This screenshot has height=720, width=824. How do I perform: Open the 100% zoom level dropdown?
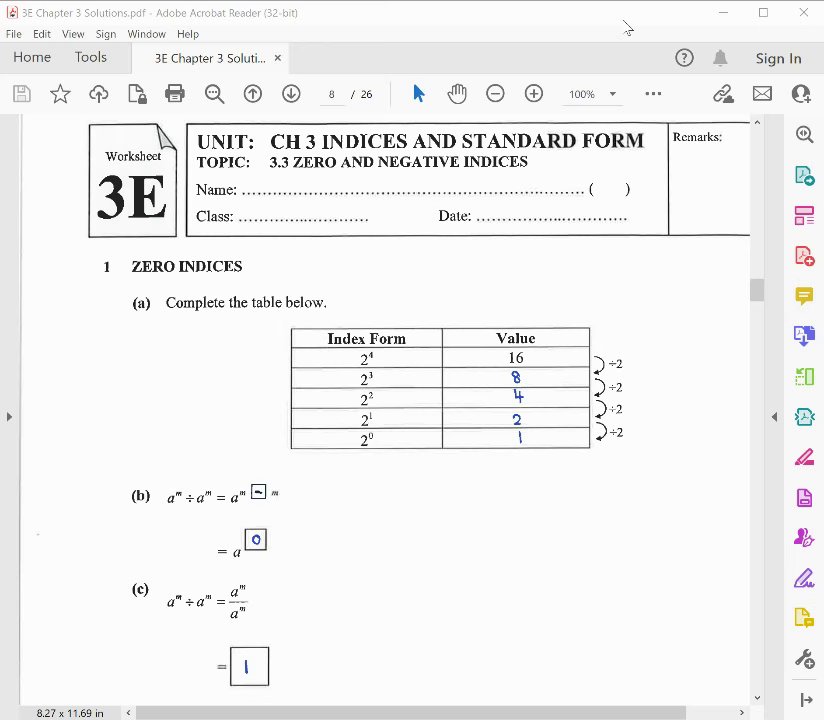[593, 94]
